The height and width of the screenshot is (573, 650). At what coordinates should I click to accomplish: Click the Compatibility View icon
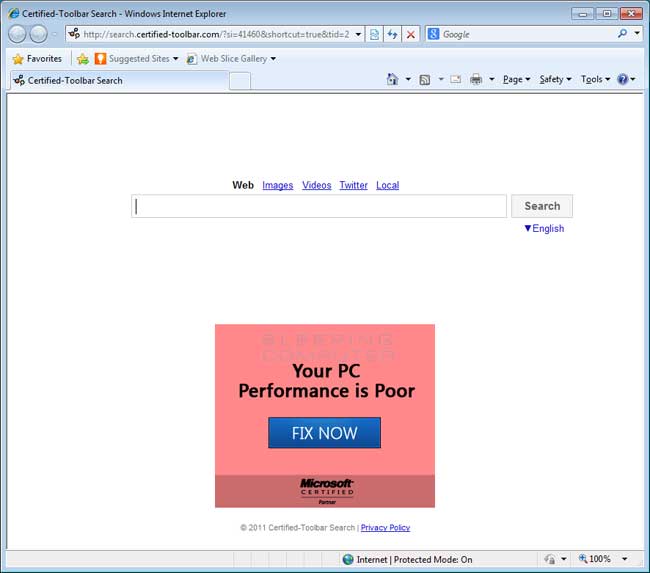(x=374, y=34)
